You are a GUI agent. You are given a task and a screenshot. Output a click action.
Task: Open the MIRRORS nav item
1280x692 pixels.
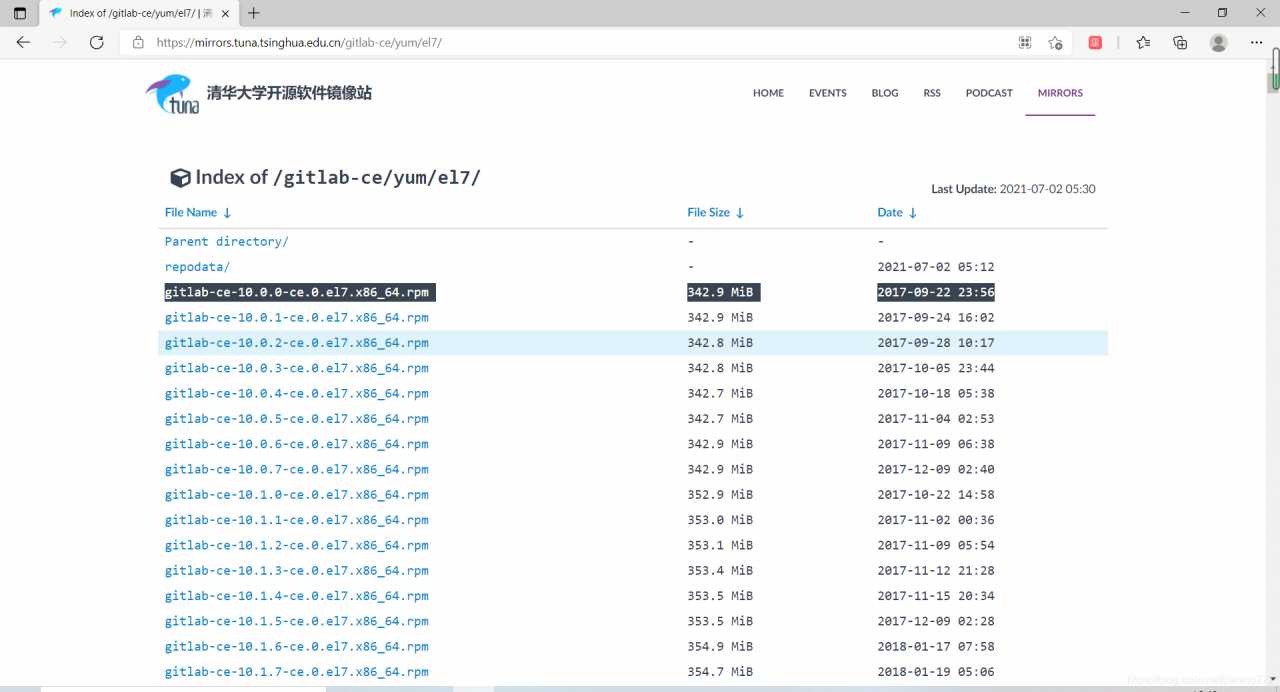(x=1060, y=93)
